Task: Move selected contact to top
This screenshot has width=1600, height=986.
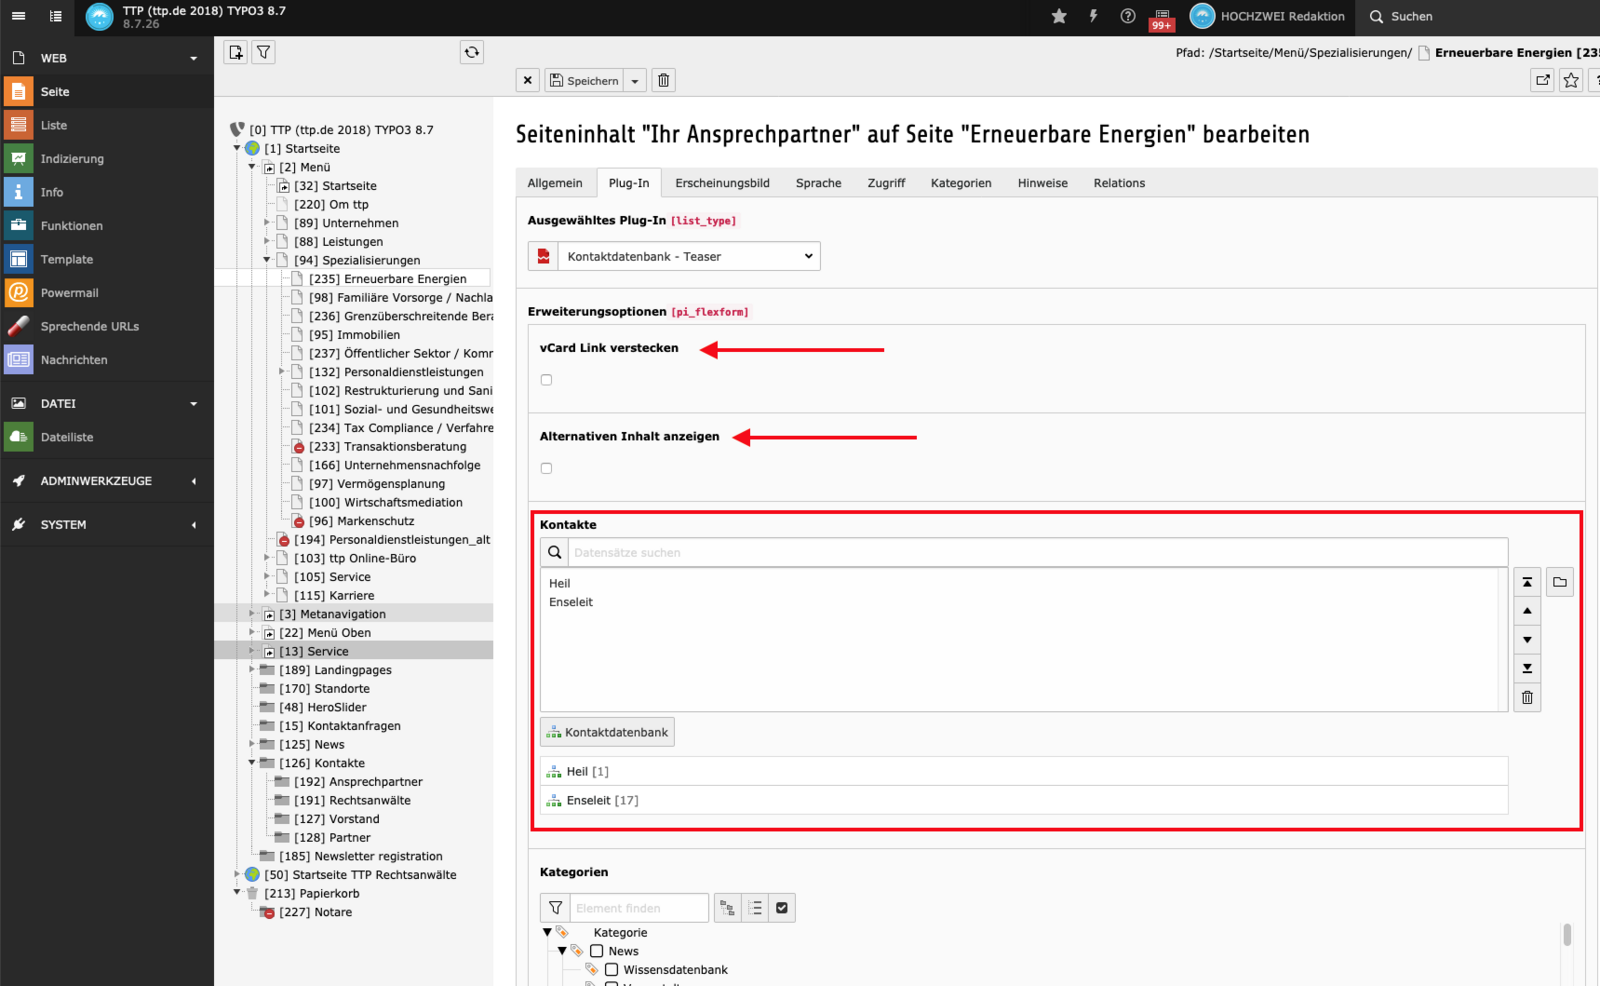Action: [1527, 582]
